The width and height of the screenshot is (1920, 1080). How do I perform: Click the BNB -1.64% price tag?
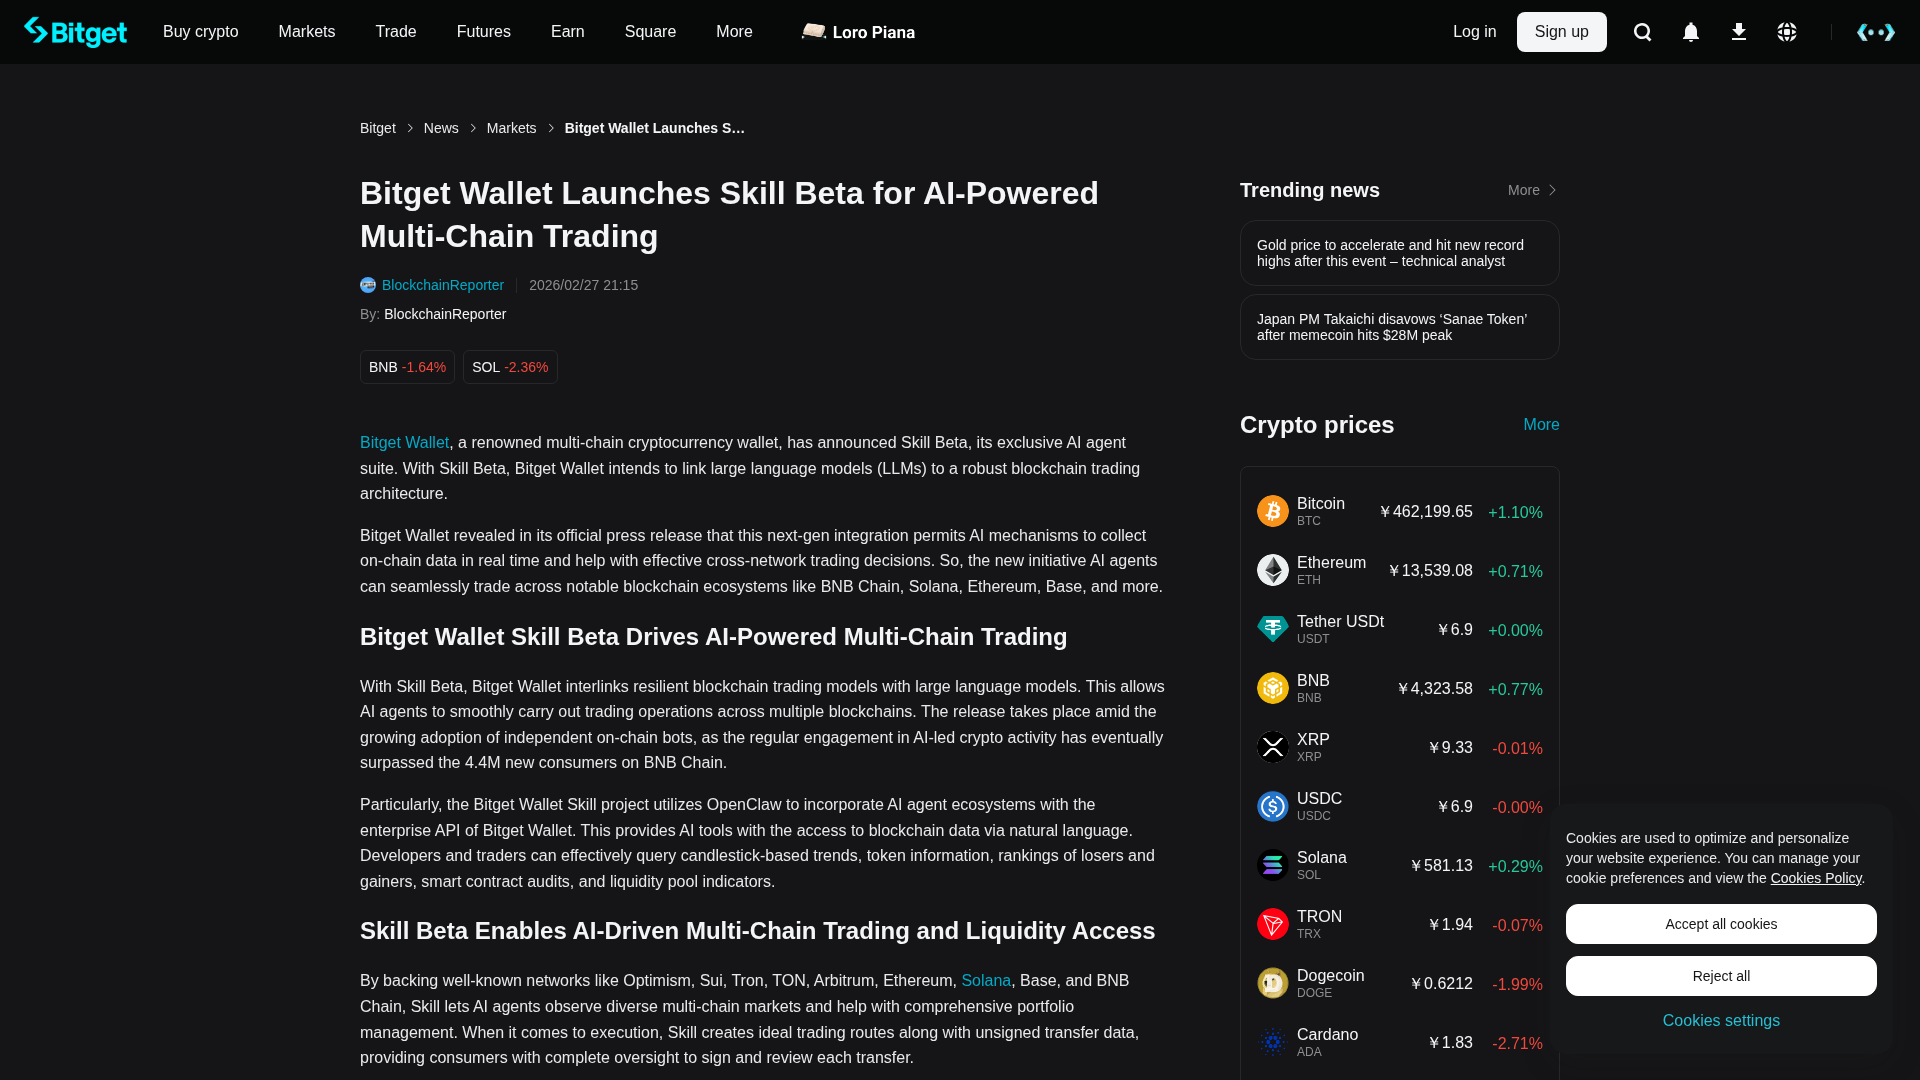[407, 367]
